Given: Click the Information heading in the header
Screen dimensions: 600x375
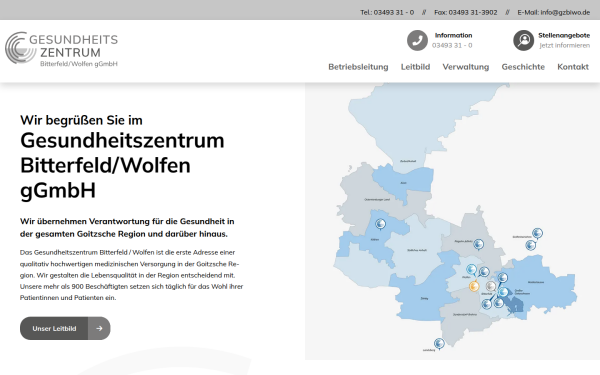Looking at the screenshot, I should point(453,35).
